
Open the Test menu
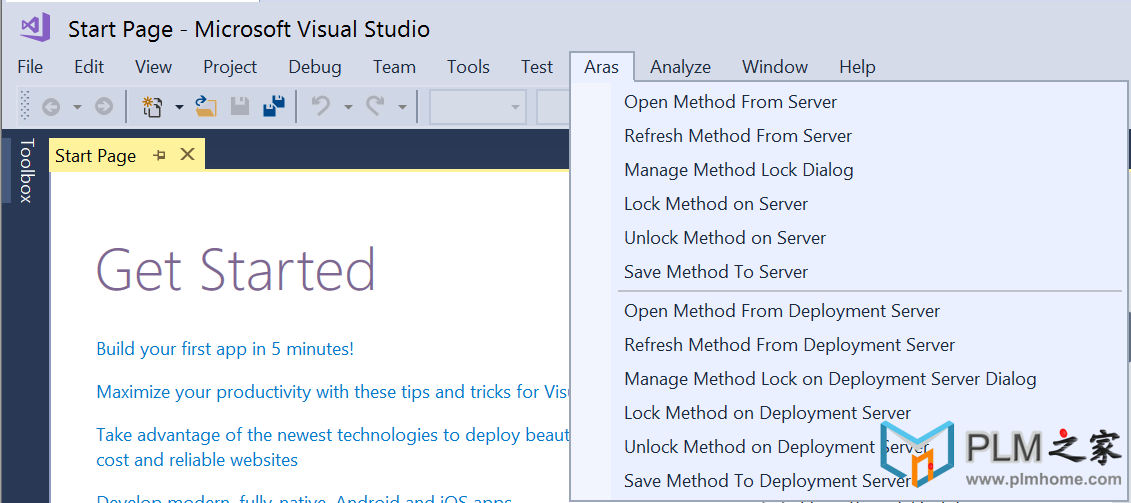(537, 67)
